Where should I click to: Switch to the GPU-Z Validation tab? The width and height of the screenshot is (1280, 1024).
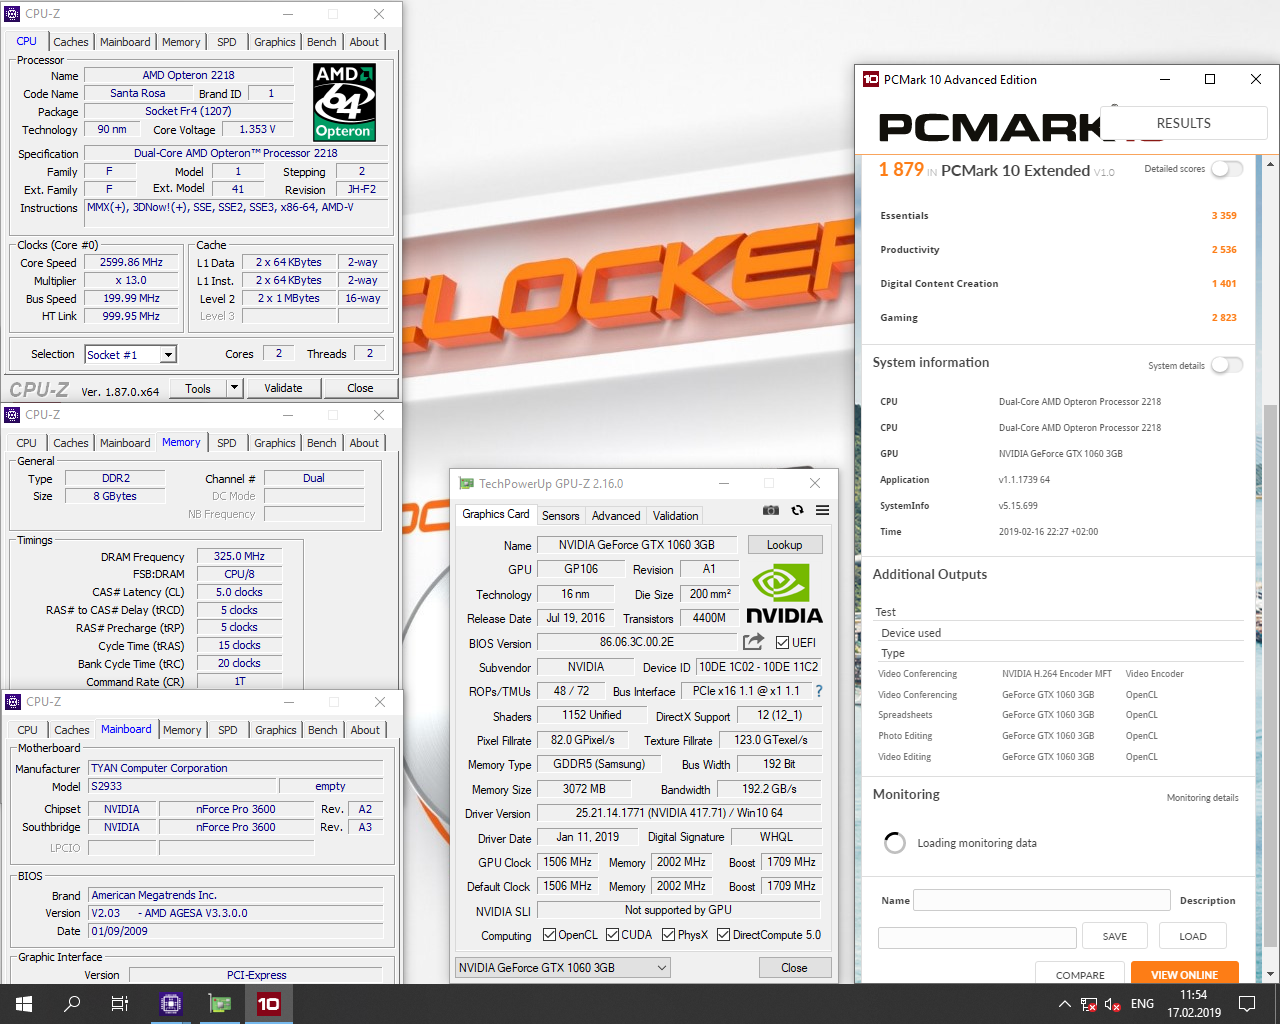676,516
